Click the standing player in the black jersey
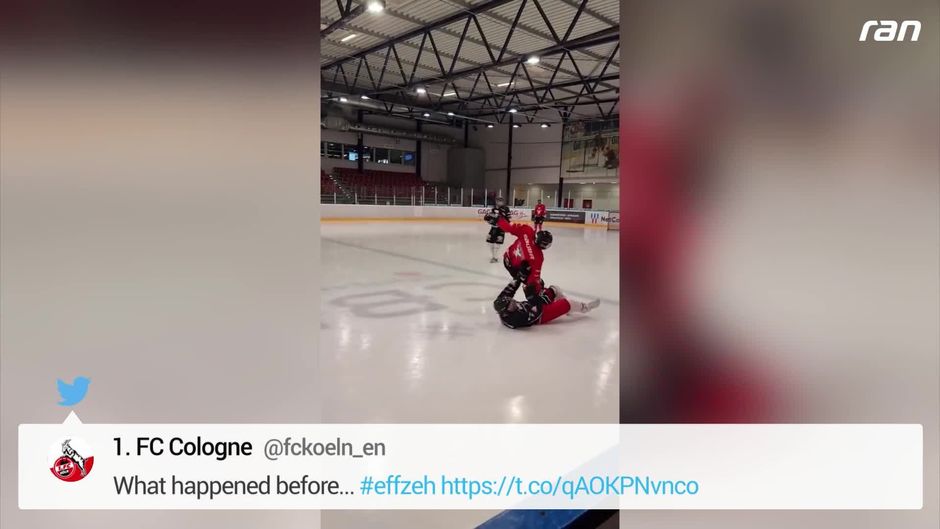 [x=496, y=231]
